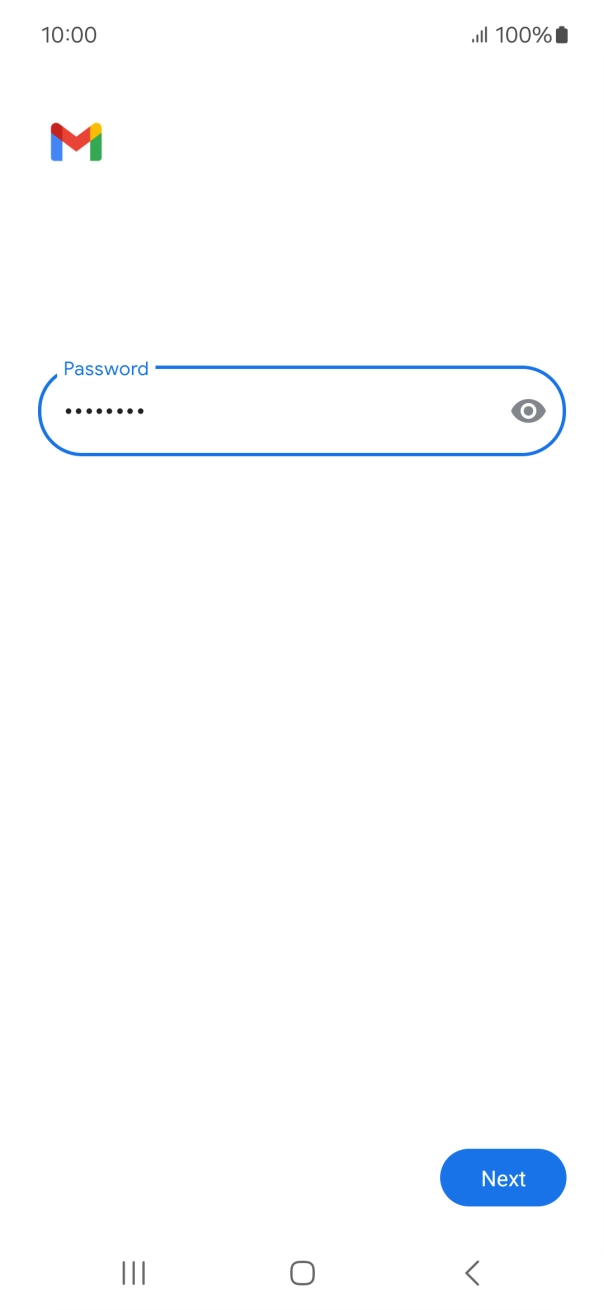Click the Password field label
604x1310 pixels.
(x=106, y=368)
